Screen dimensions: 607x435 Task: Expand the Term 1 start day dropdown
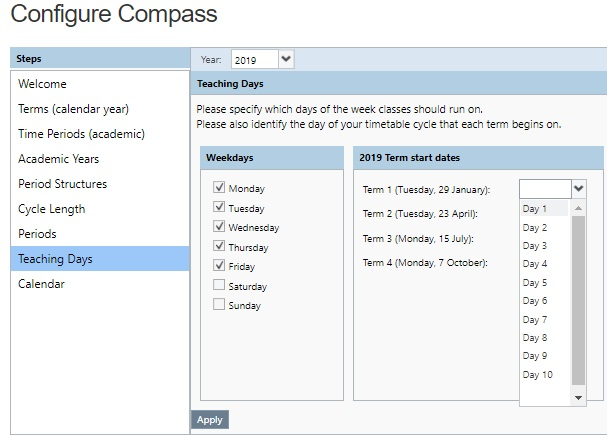[x=578, y=188]
